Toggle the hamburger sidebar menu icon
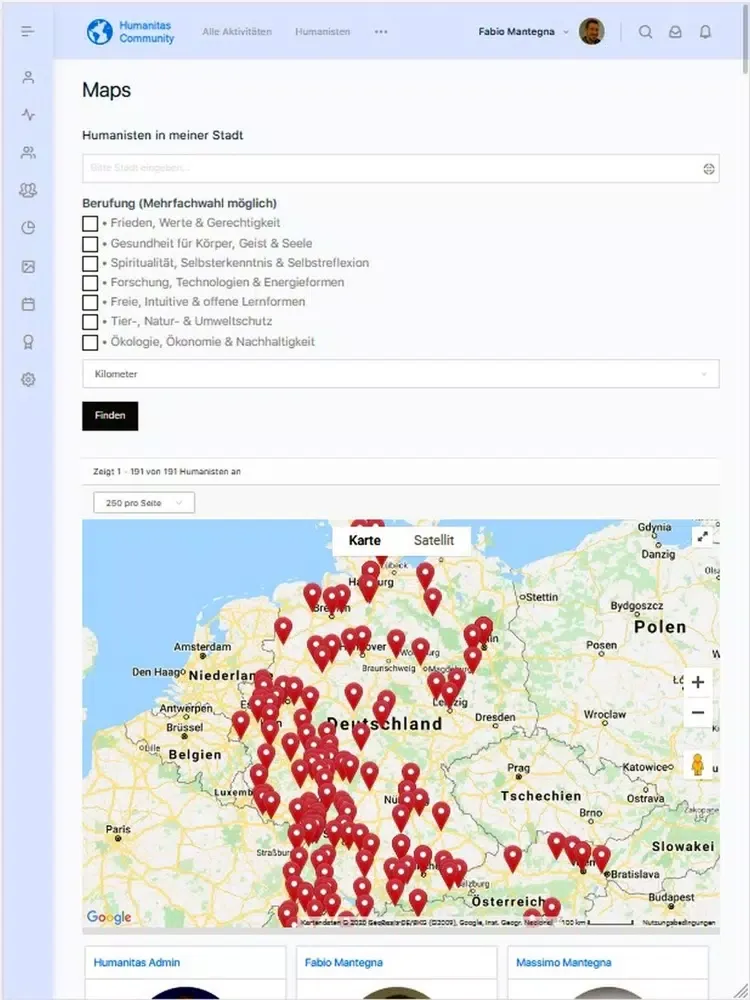Image resolution: width=750 pixels, height=1000 pixels. point(27,31)
